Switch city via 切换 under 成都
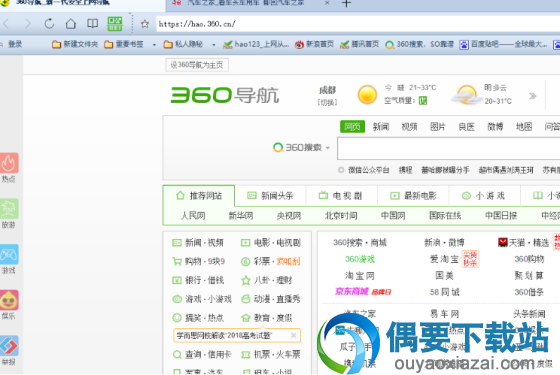This screenshot has height=375, width=560. (x=328, y=102)
